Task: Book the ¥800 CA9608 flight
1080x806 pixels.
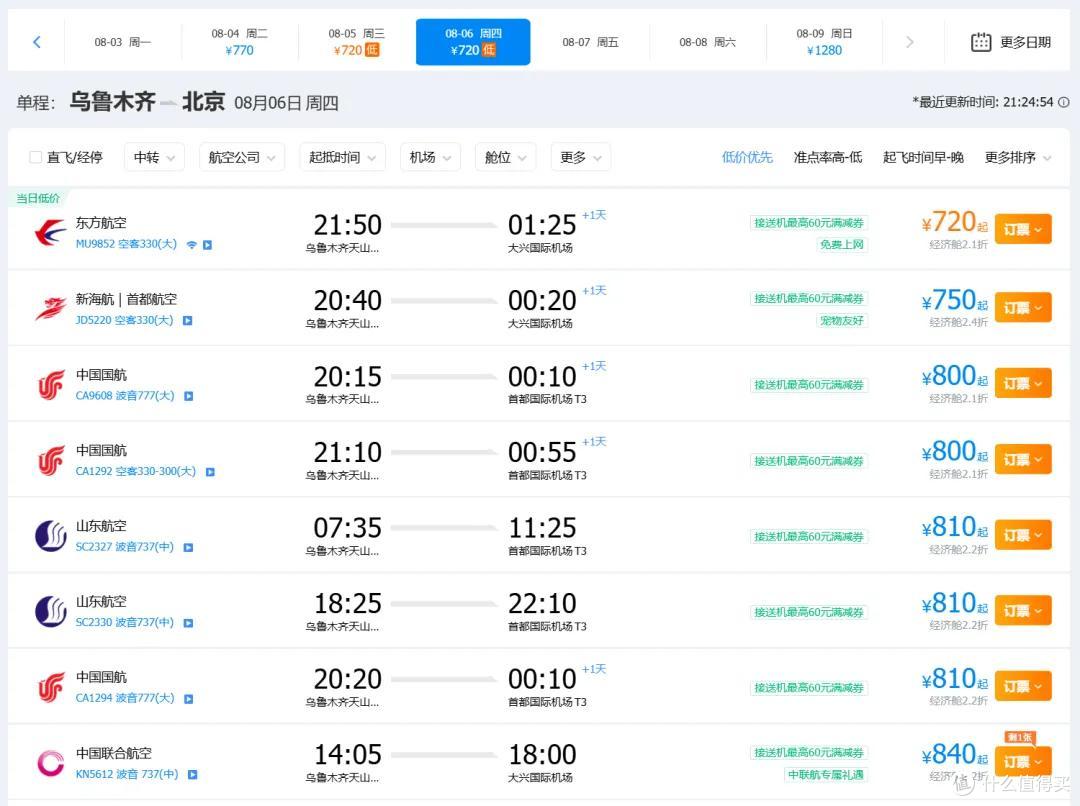Action: pyautogui.click(x=1023, y=383)
